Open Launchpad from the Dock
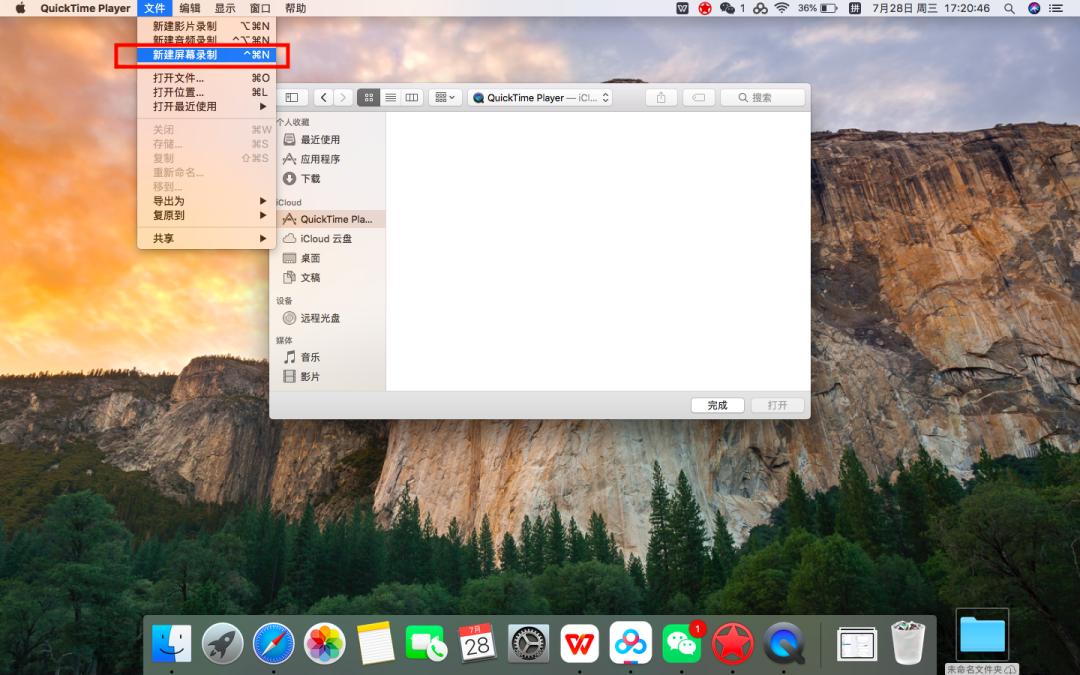This screenshot has height=675, width=1080. [x=222, y=644]
